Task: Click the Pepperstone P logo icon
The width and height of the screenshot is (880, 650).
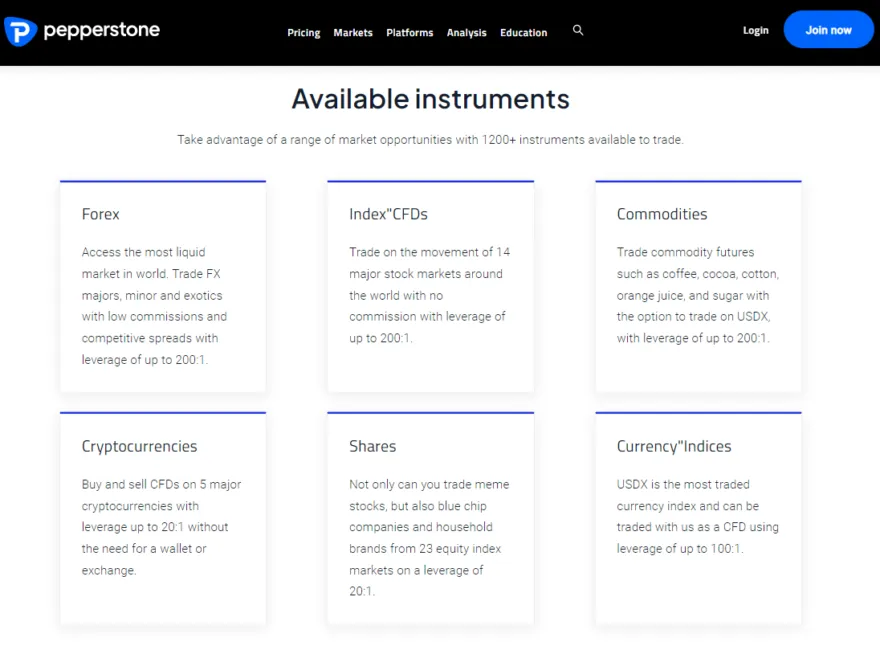Action: [x=20, y=31]
